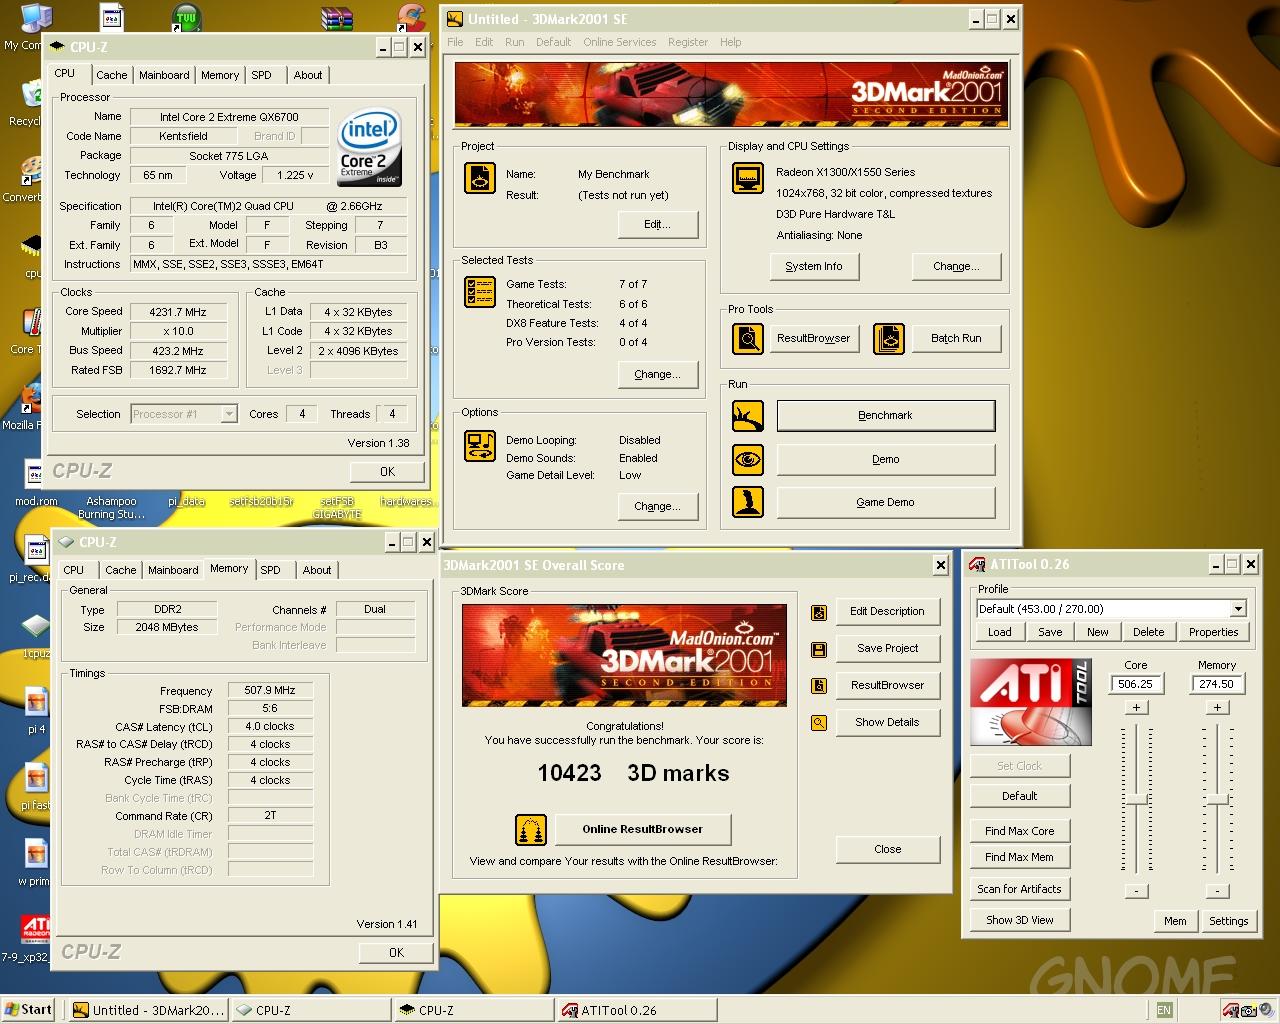Image resolution: width=1280 pixels, height=1024 pixels.
Task: Click Settings button in ATITool
Action: [1228, 921]
